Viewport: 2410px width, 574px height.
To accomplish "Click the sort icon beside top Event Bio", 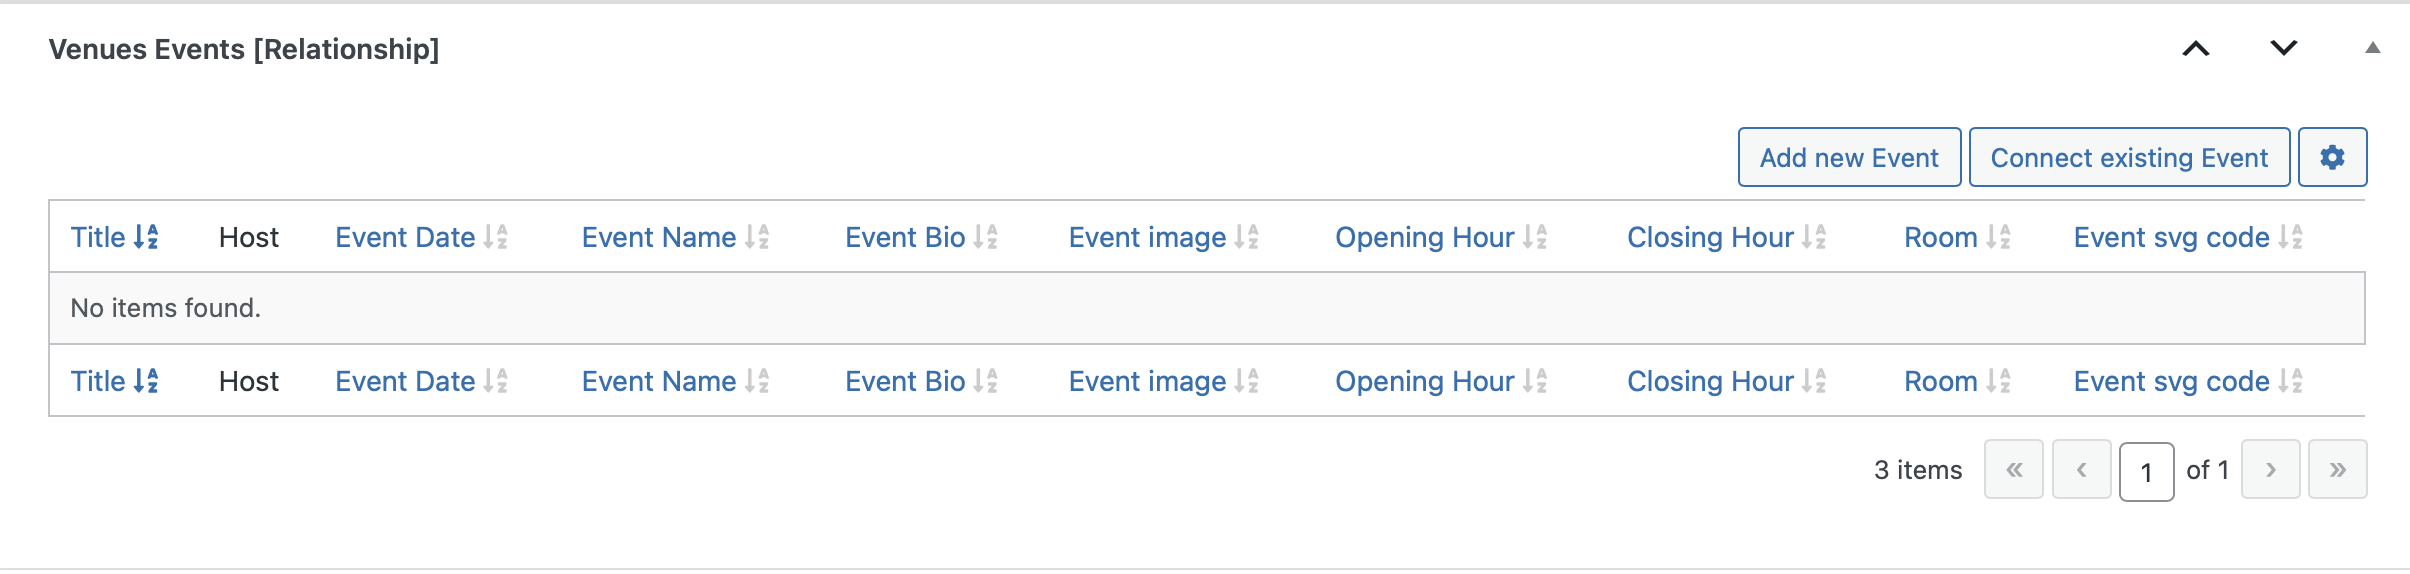I will (x=986, y=237).
